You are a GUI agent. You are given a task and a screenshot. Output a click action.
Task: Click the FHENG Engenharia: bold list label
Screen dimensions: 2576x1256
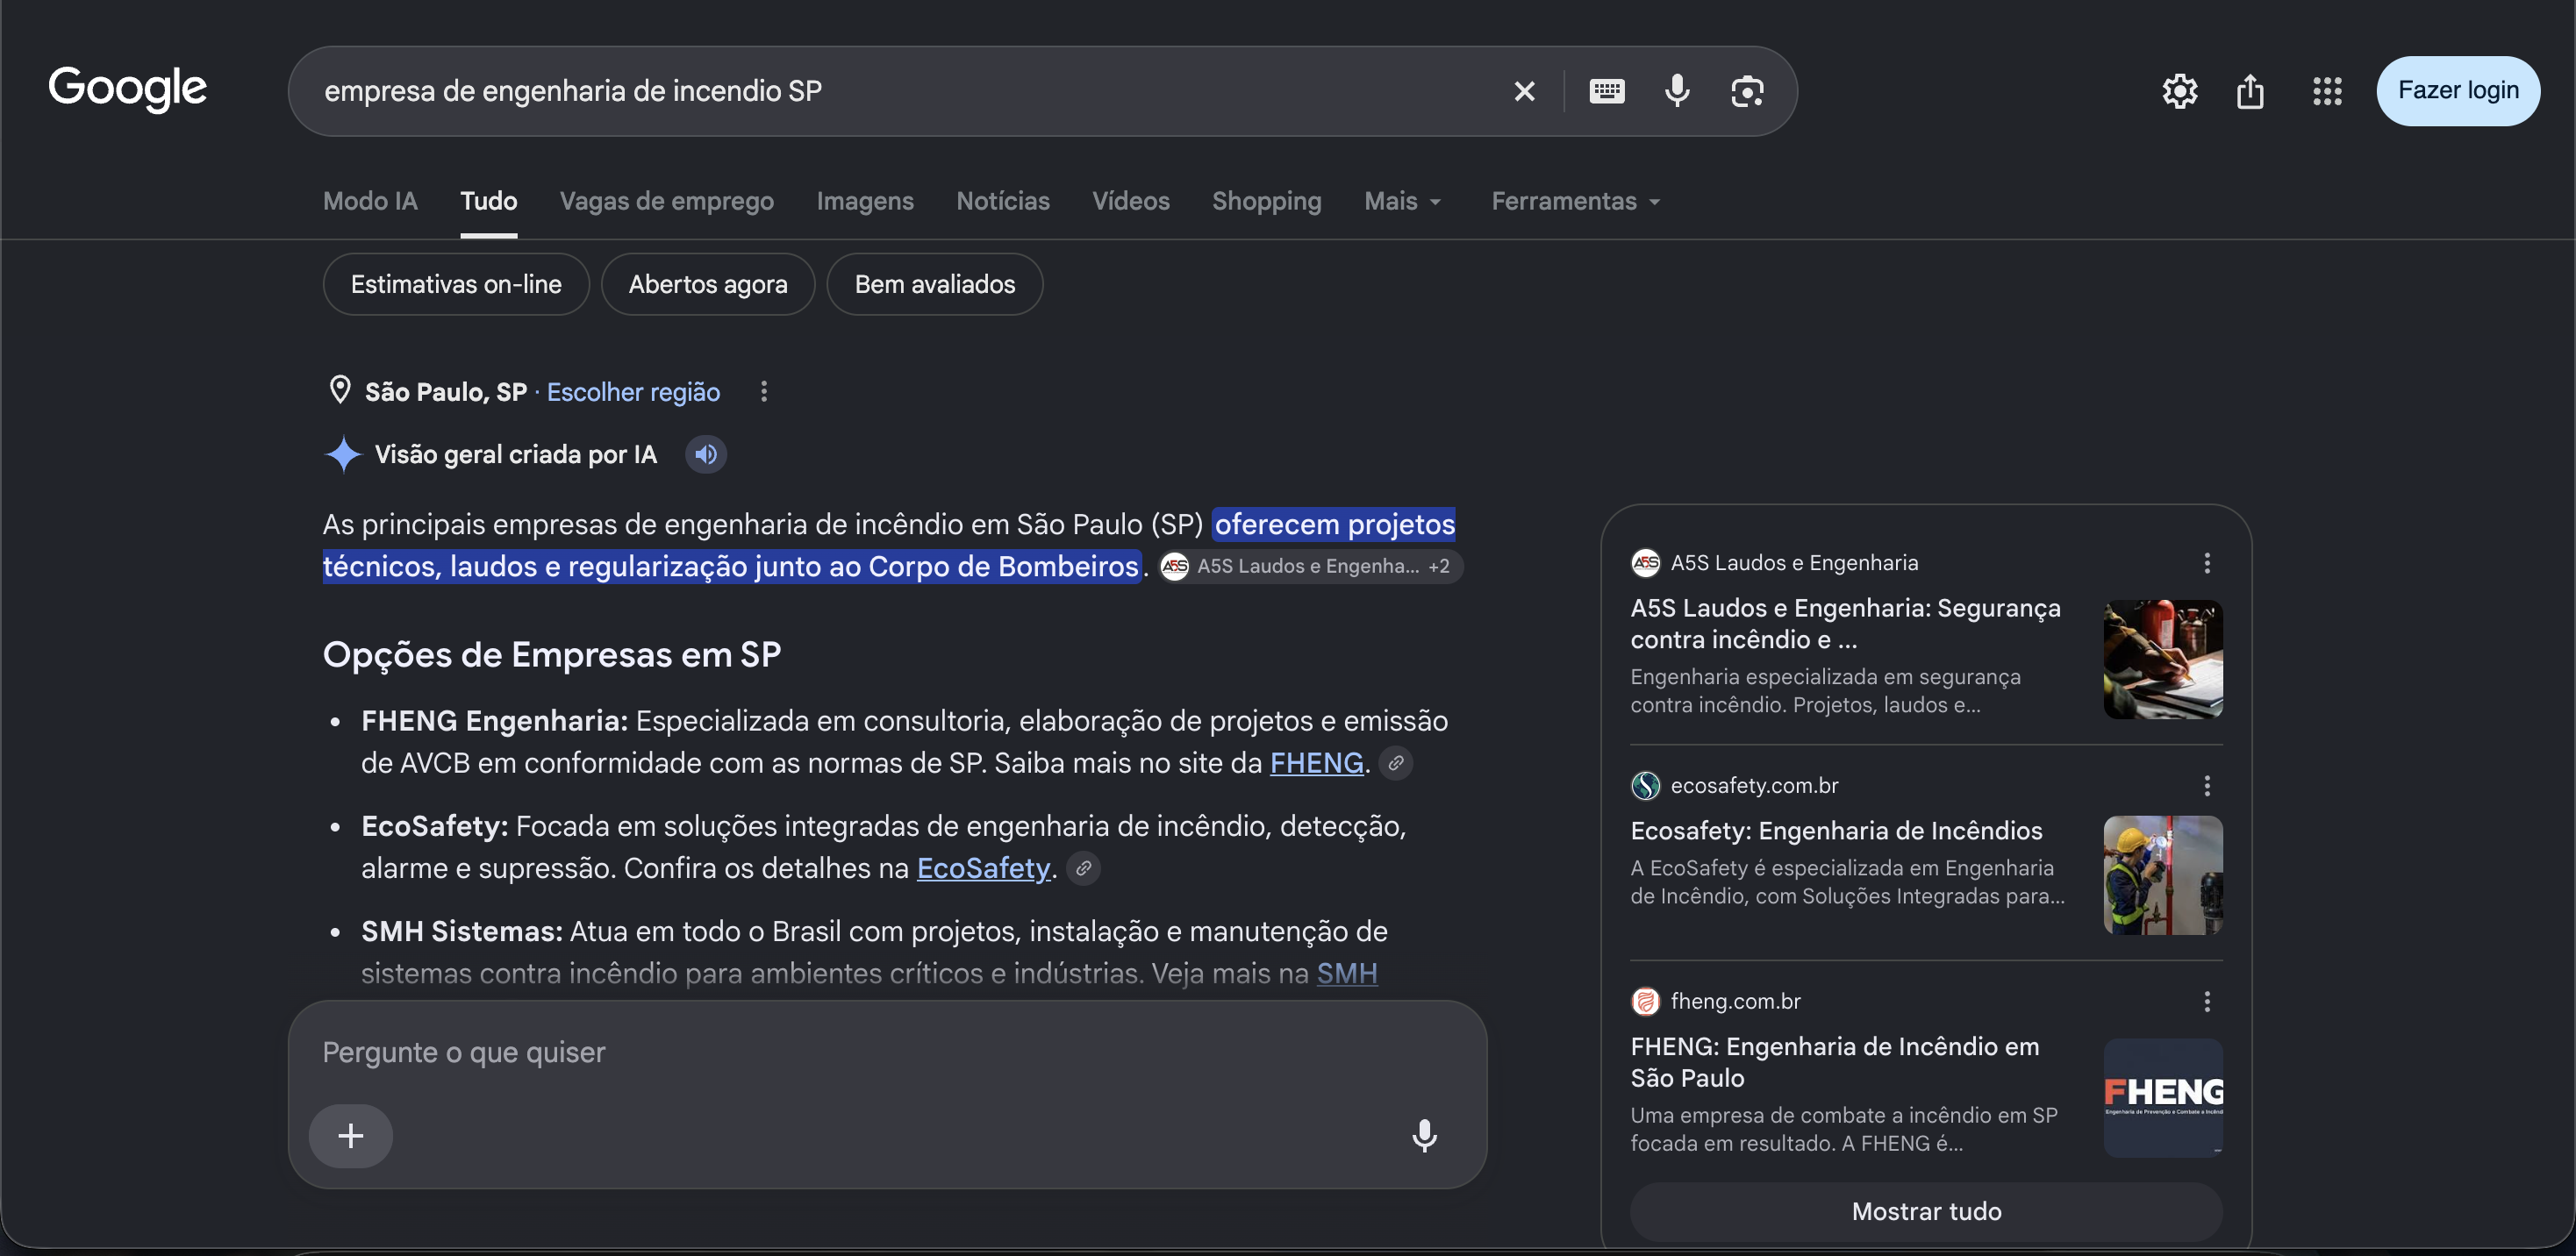coord(494,720)
